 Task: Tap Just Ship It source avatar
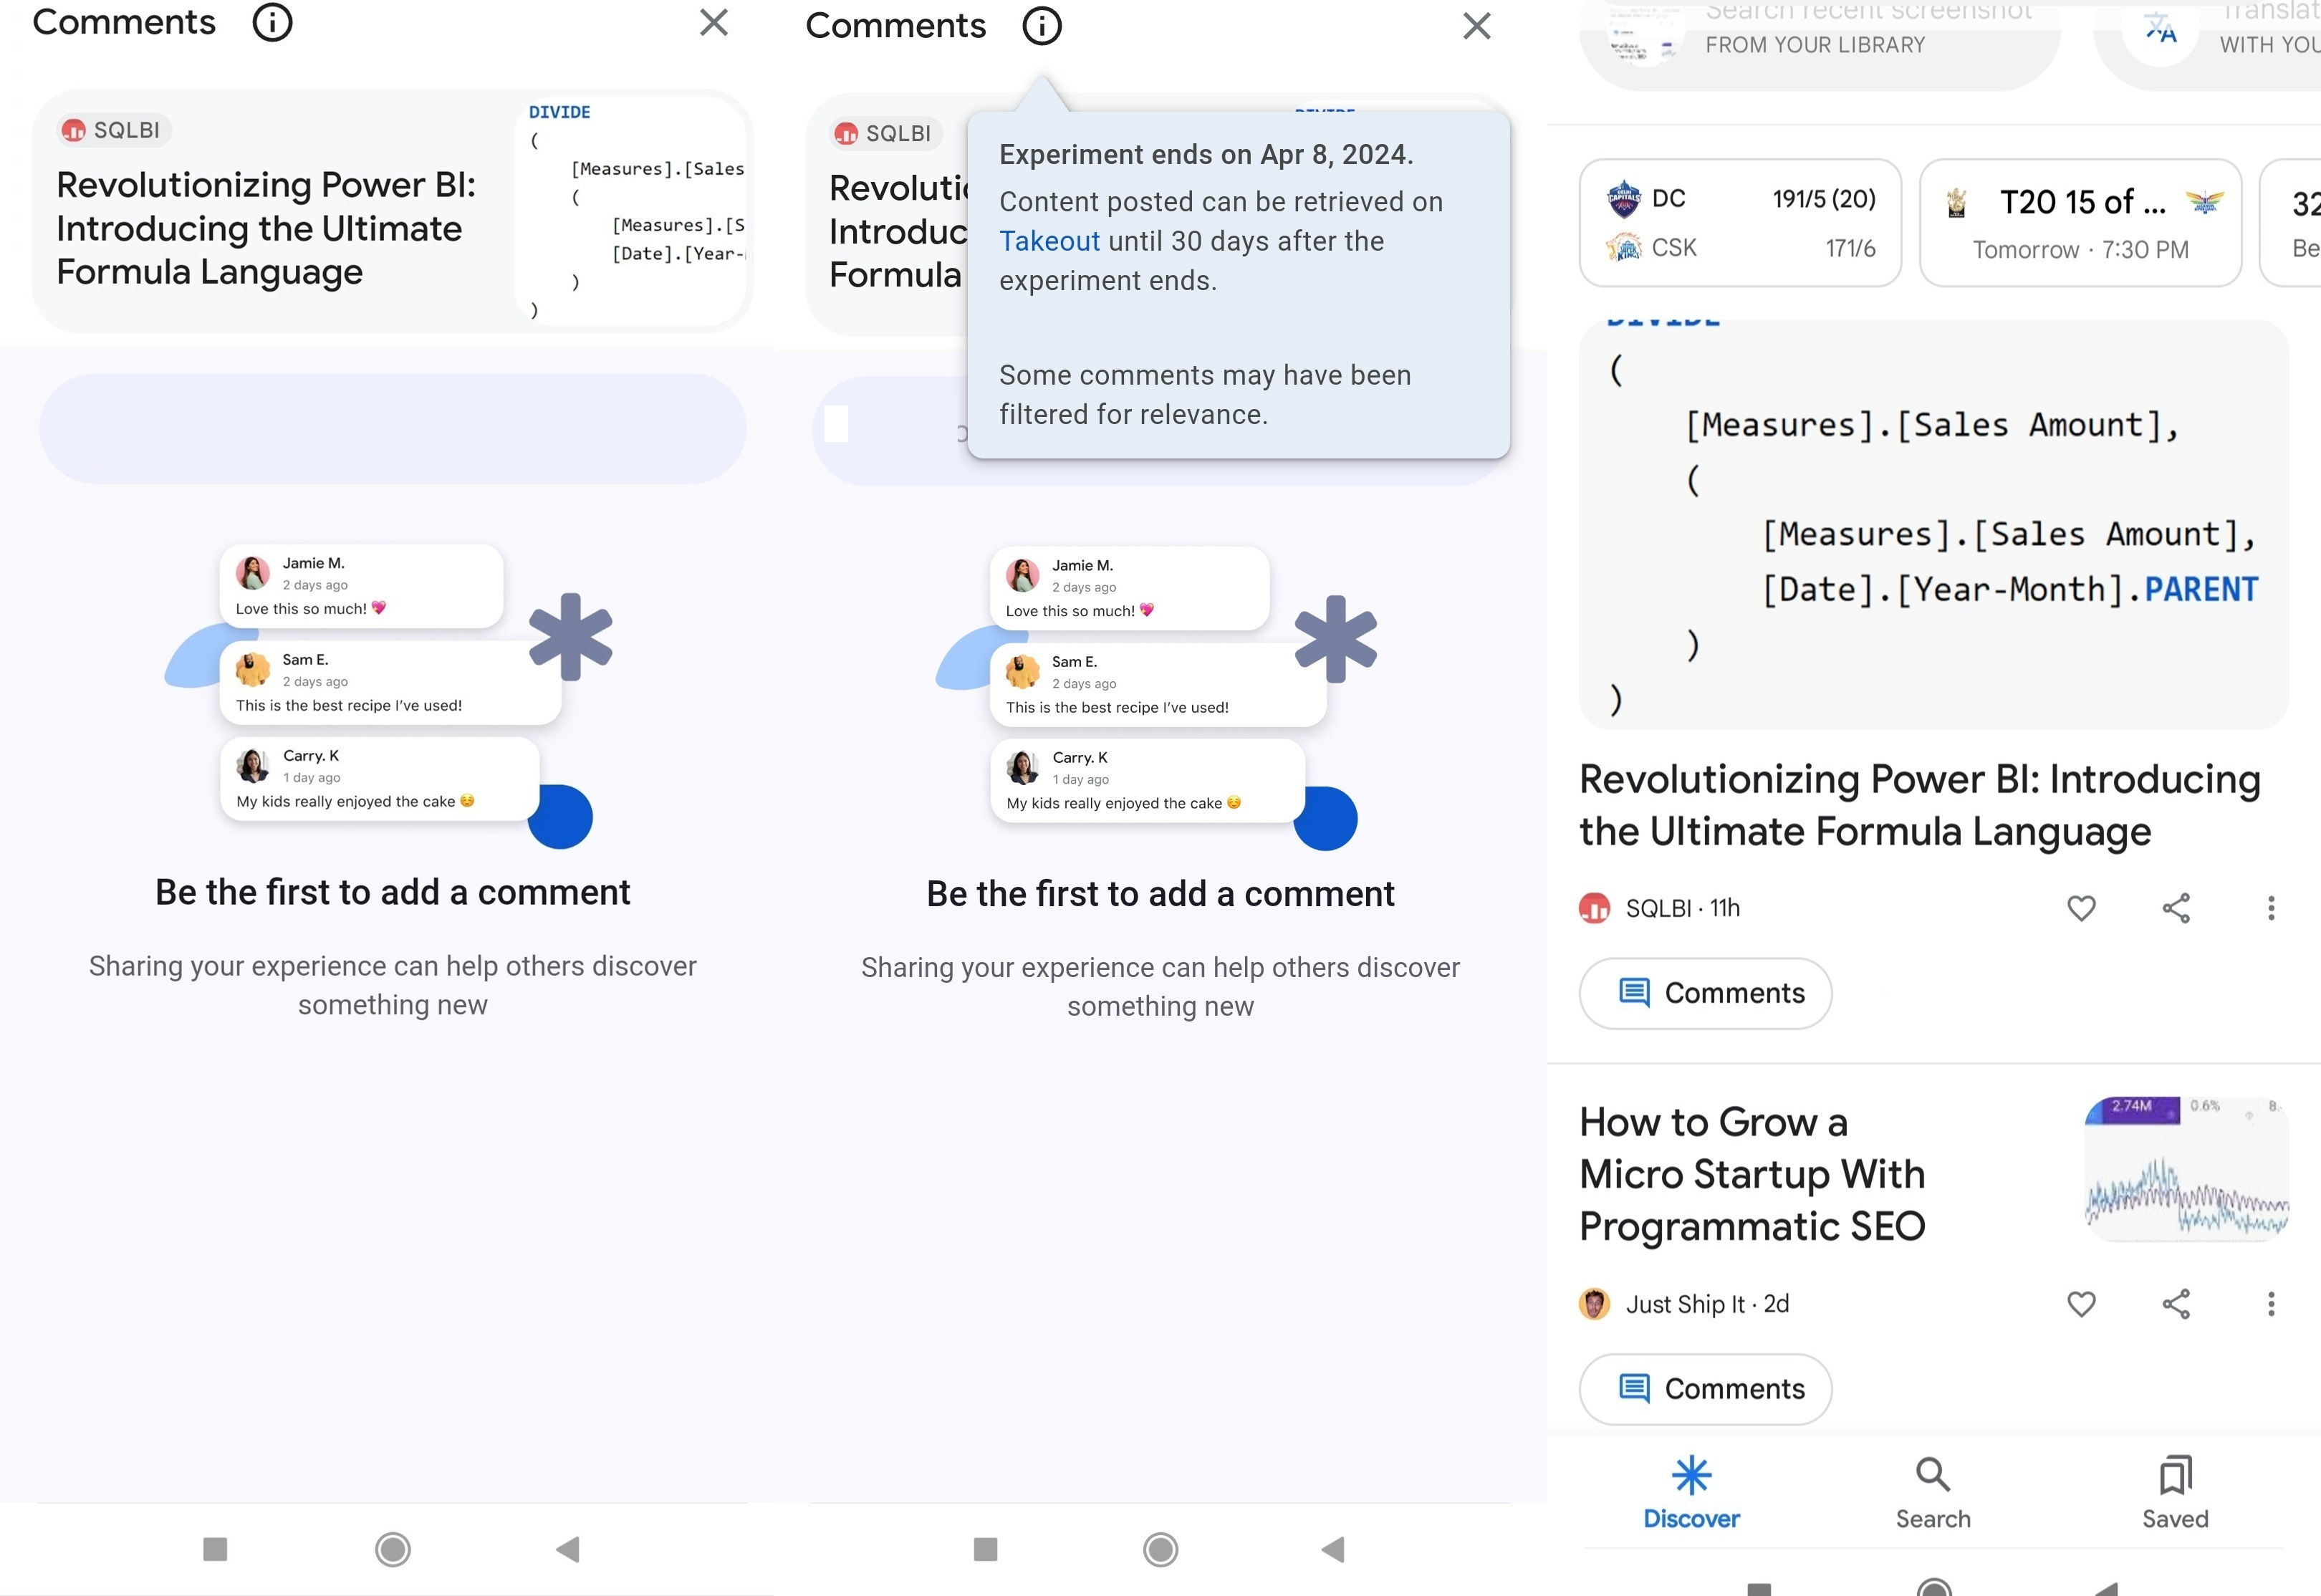[1594, 1304]
